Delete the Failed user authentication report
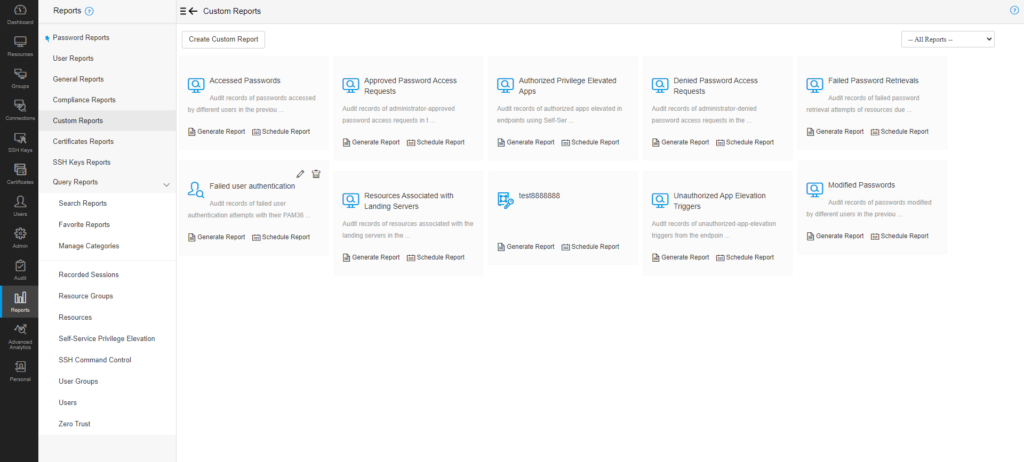 click(316, 174)
